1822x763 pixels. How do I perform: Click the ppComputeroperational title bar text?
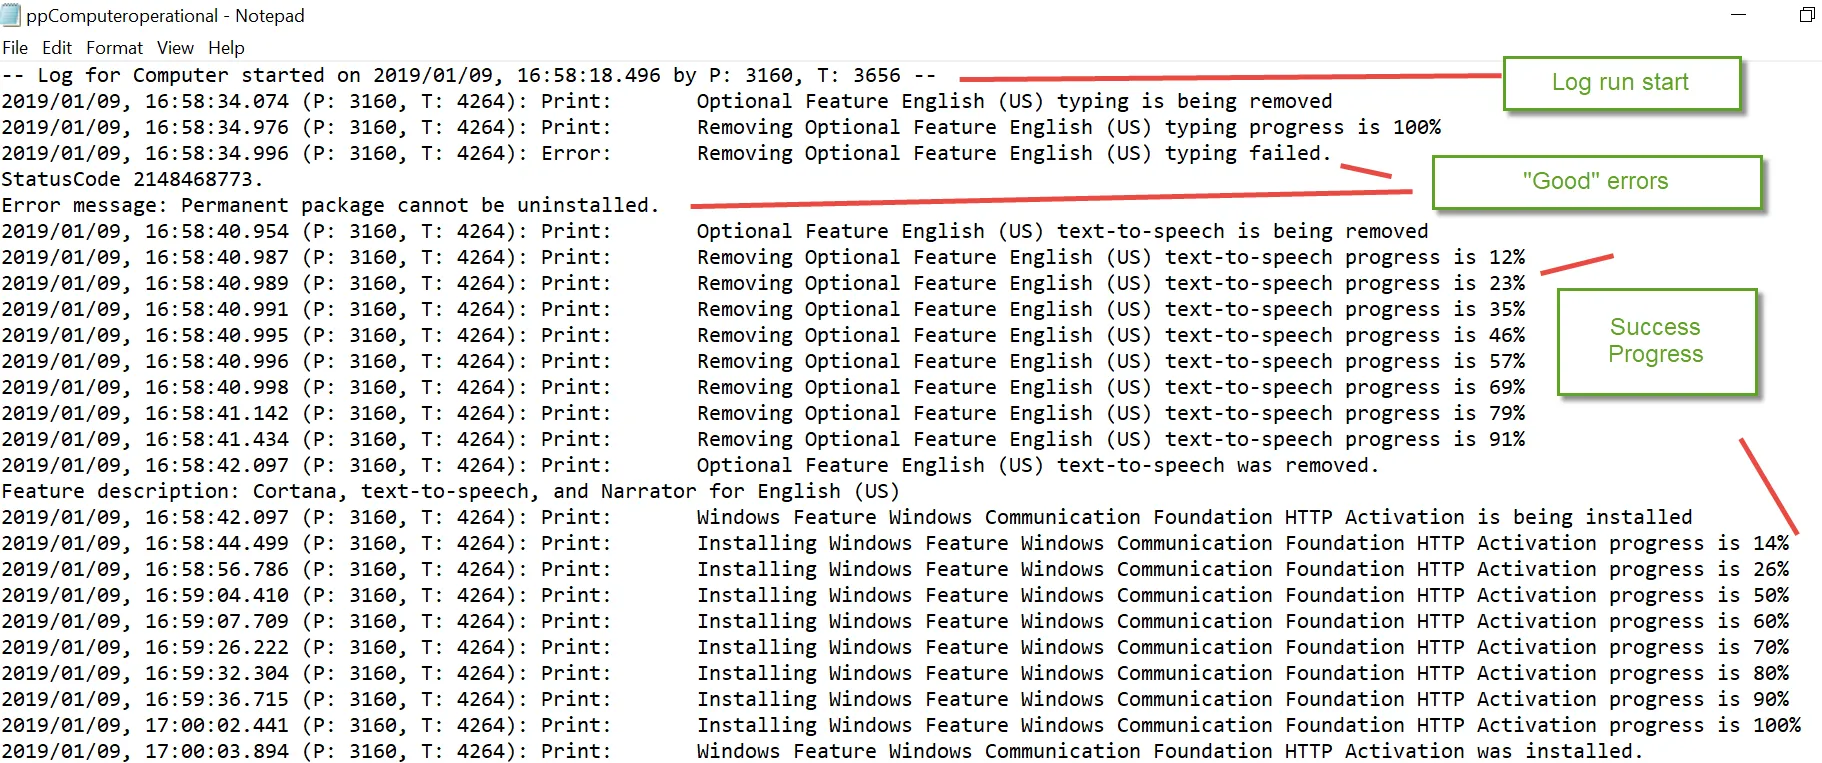pyautogui.click(x=165, y=15)
